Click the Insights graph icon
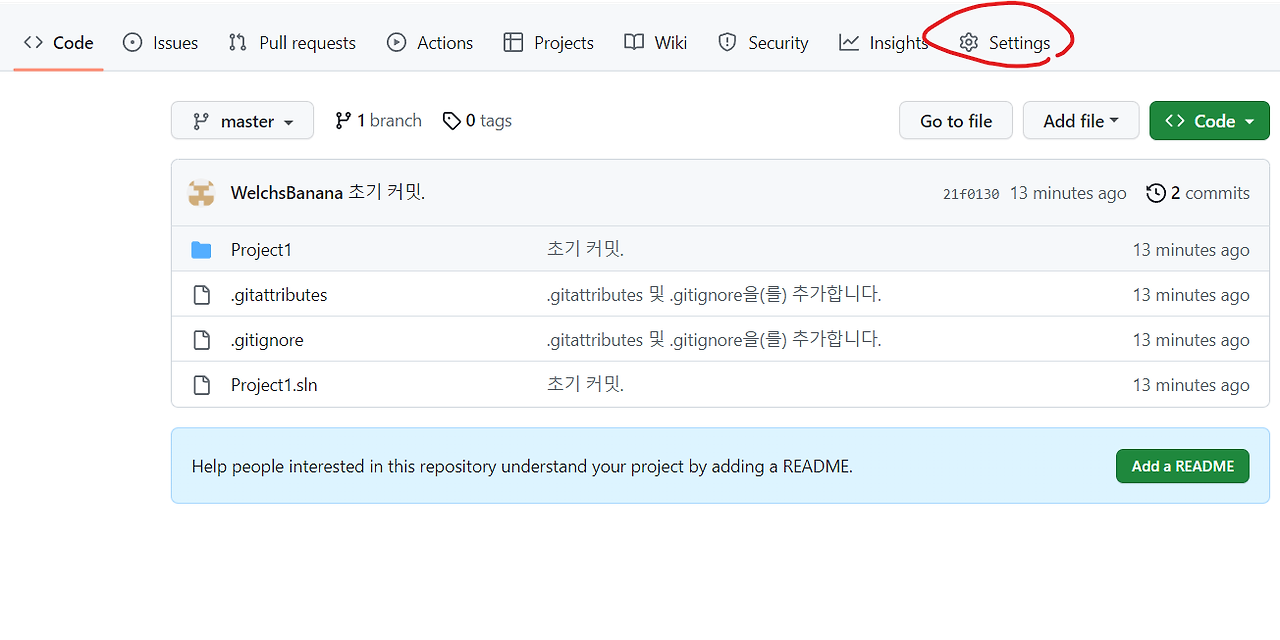The width and height of the screenshot is (1280, 640). pyautogui.click(x=849, y=43)
